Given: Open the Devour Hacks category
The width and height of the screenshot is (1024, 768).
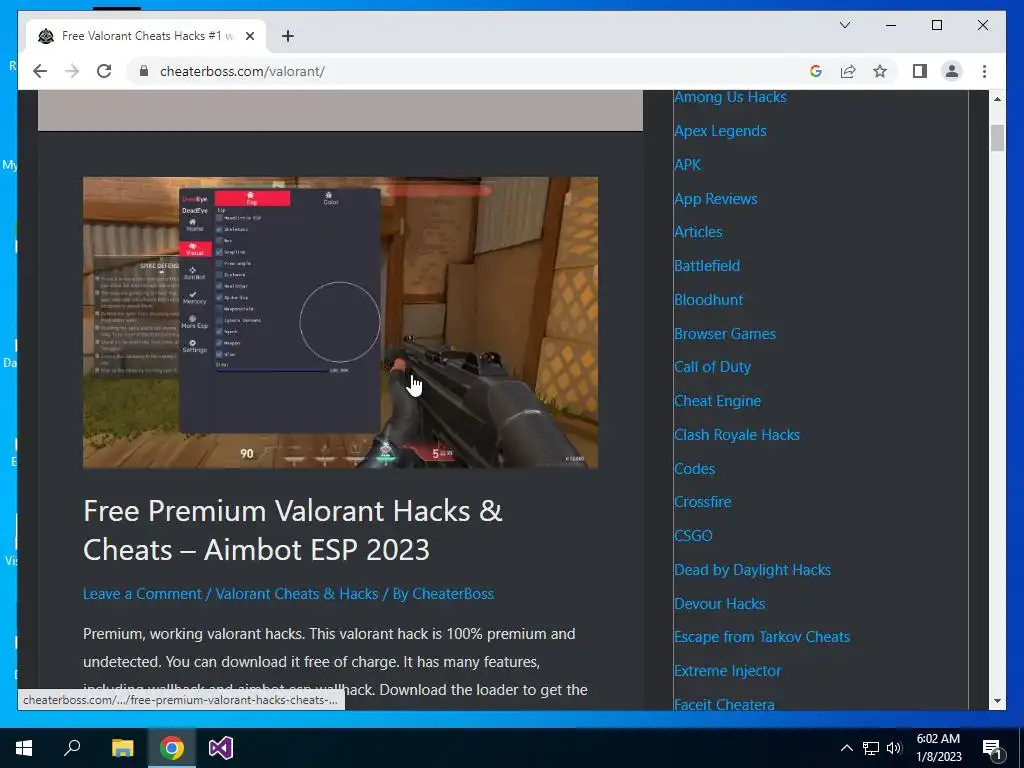Looking at the screenshot, I should [720, 603].
